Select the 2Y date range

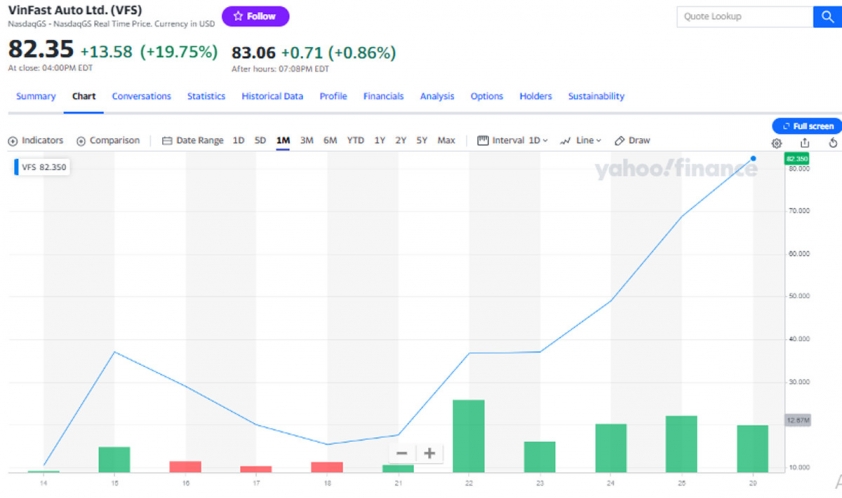(401, 140)
